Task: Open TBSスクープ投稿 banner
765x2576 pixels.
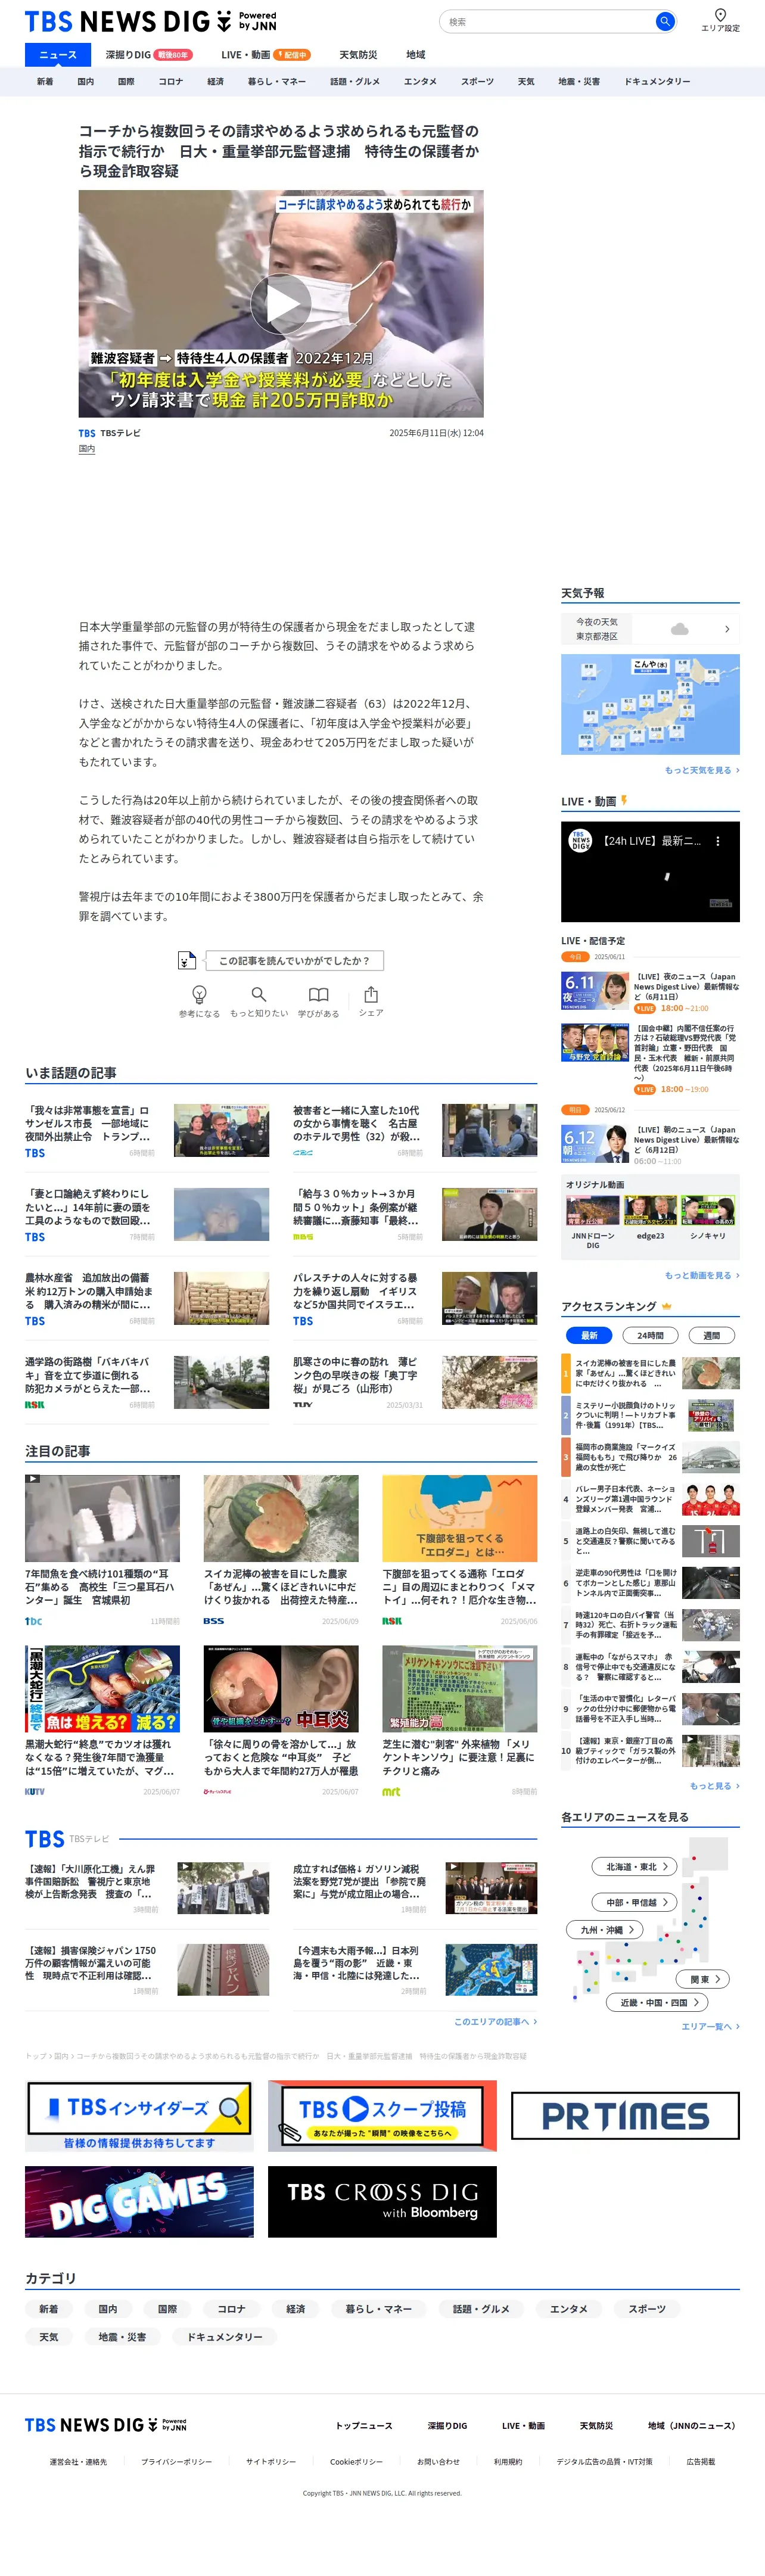Action: point(382,2116)
